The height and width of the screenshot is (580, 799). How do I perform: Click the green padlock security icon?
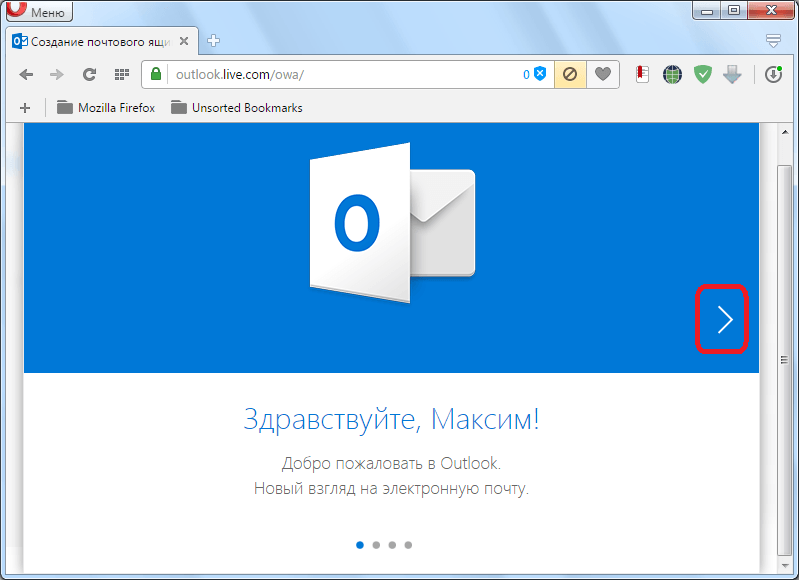156,74
